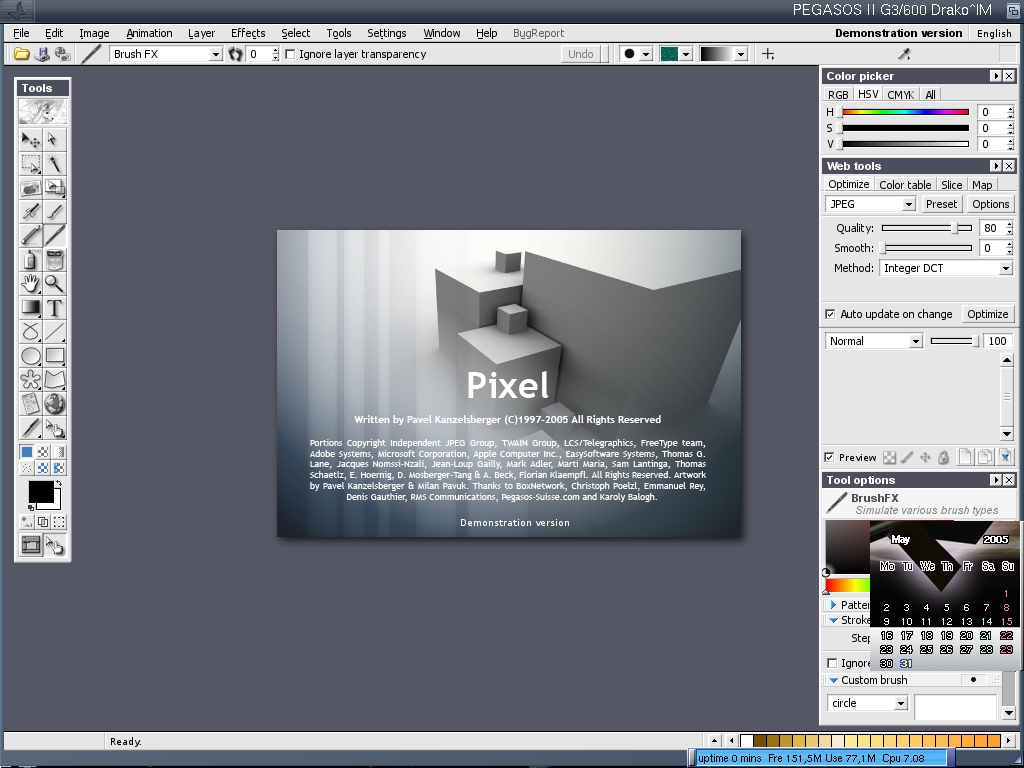Open the Effects menu
Viewport: 1024px width, 768px height.
(248, 33)
